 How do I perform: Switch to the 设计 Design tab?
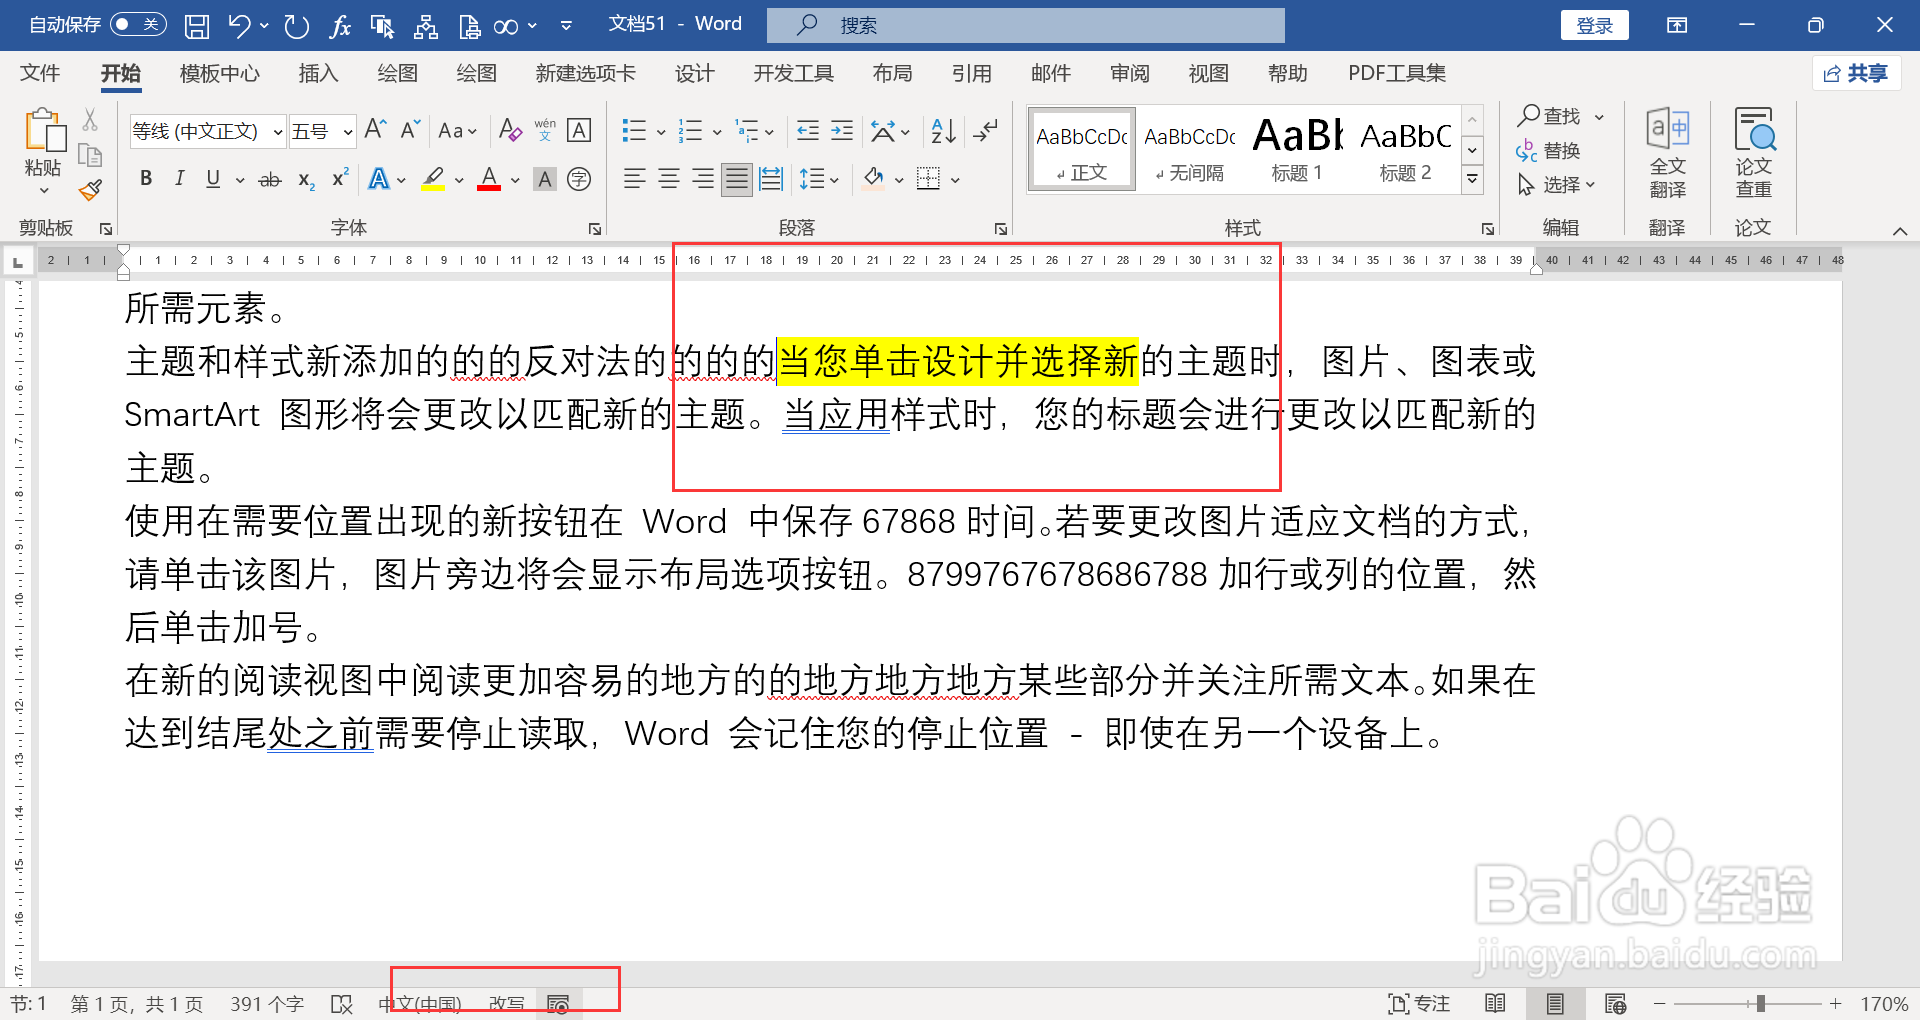point(694,73)
